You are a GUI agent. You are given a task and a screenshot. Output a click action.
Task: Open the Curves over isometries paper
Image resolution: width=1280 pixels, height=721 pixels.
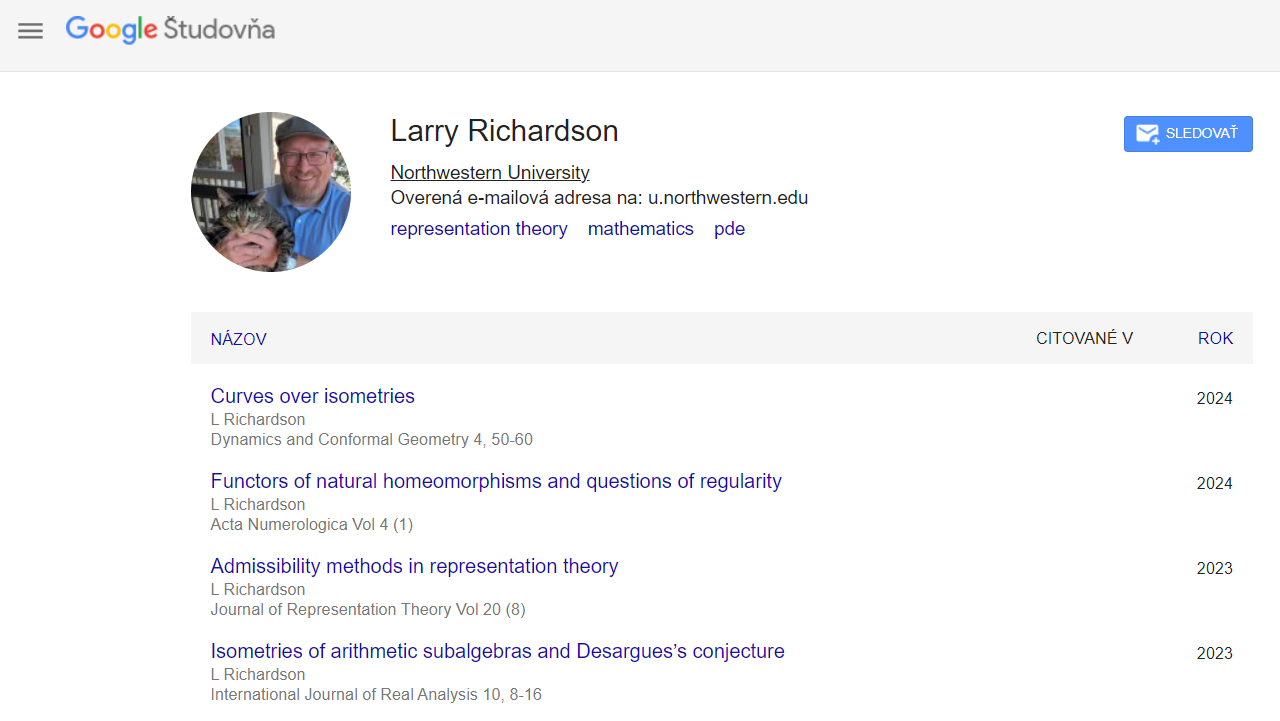click(x=312, y=396)
